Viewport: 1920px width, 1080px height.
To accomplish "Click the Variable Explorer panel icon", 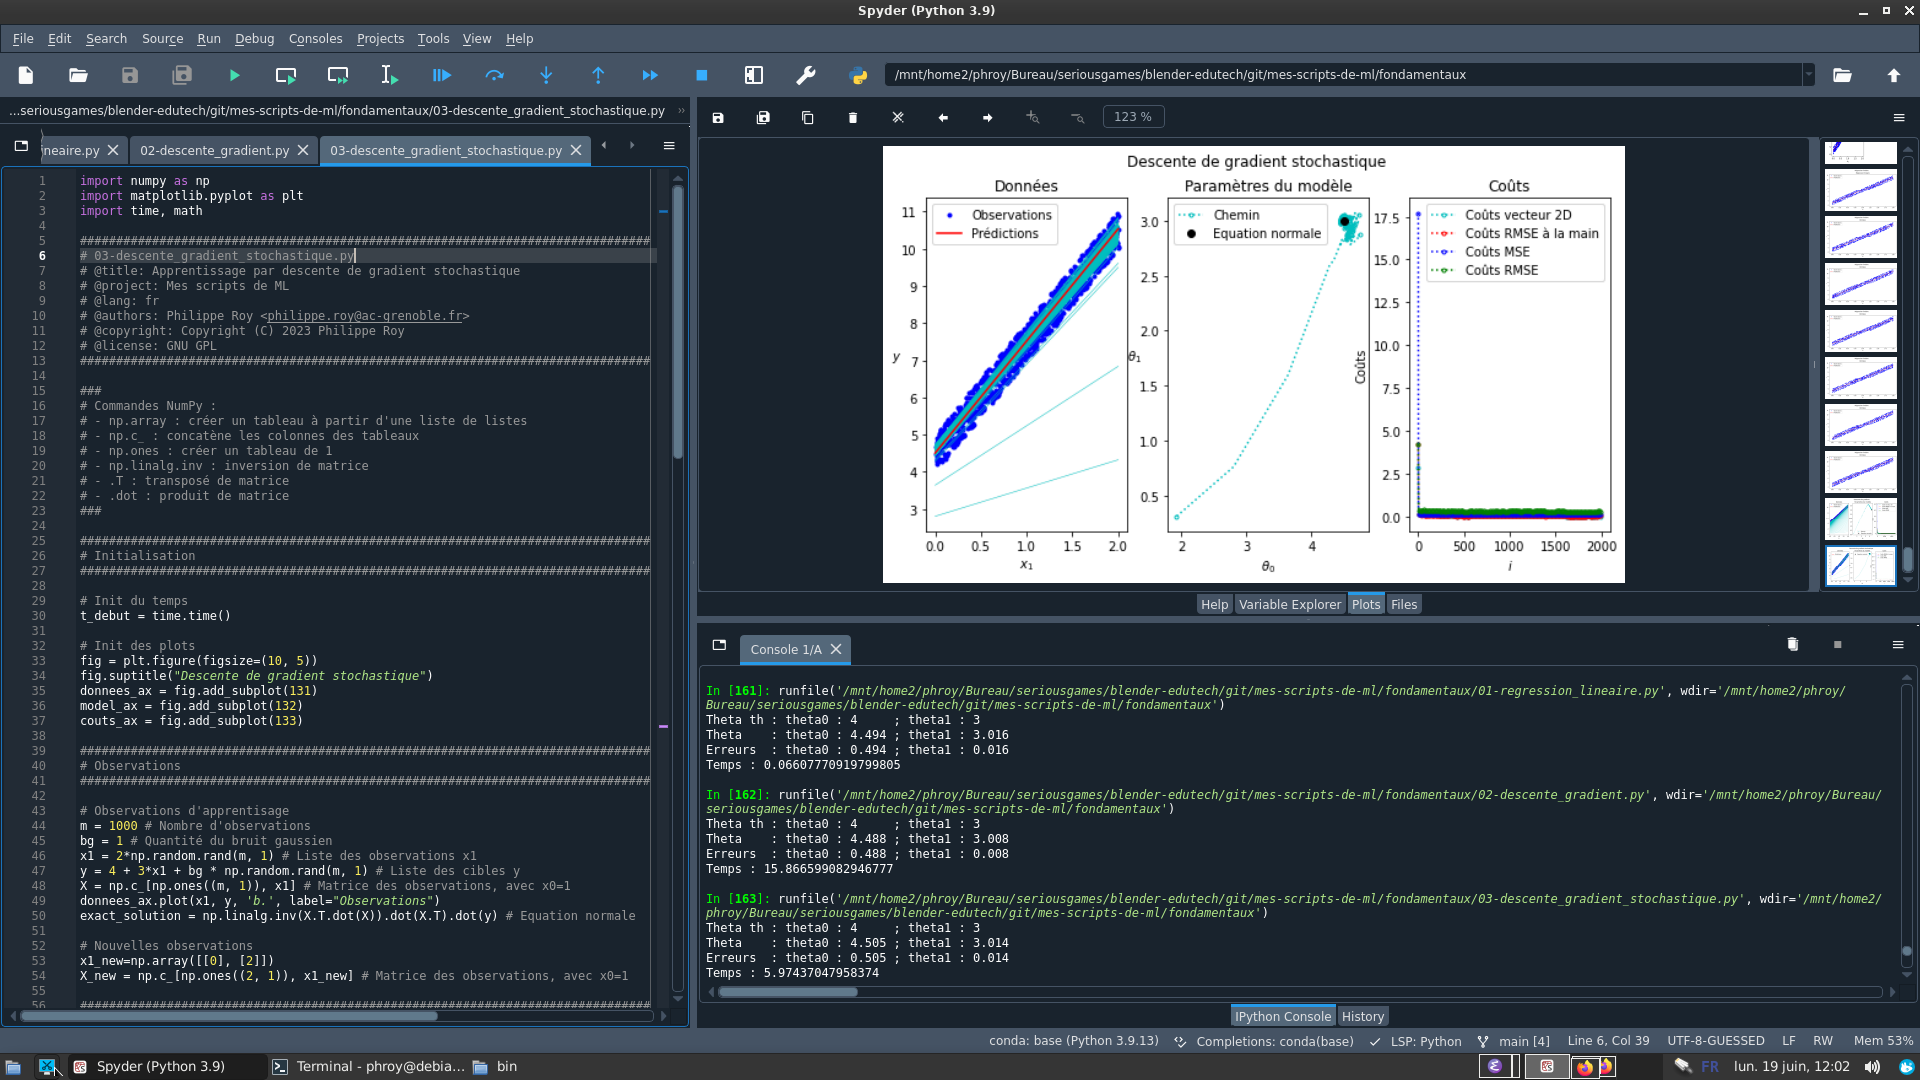I will coord(1288,604).
